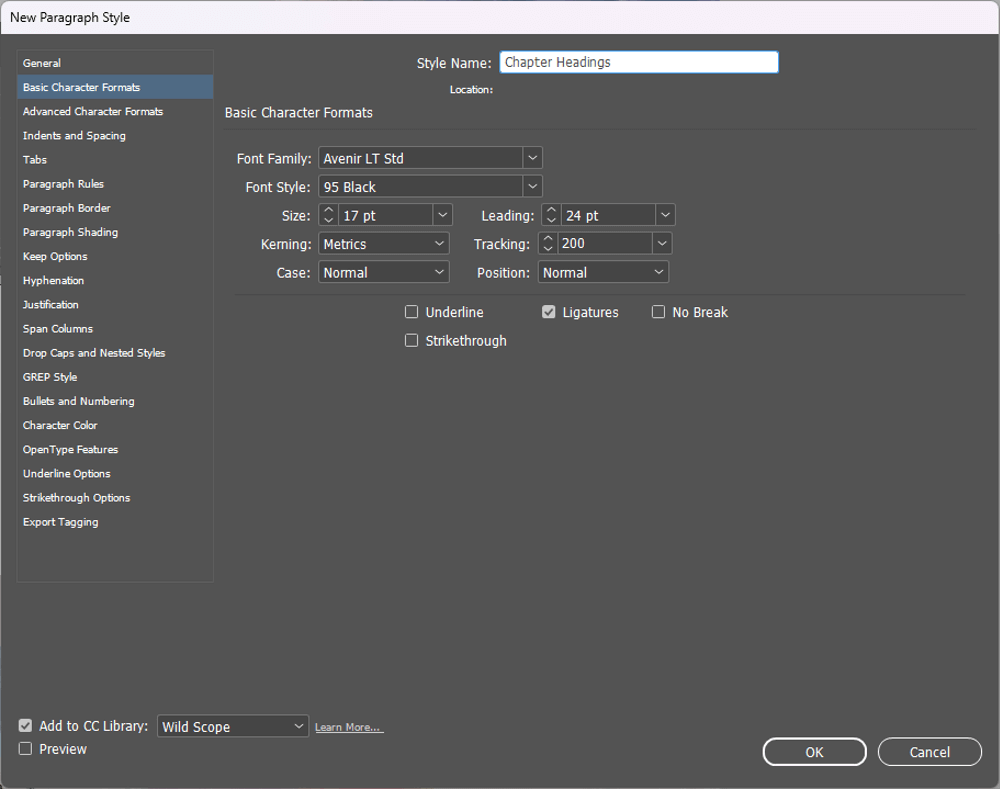Open Justification settings
Image resolution: width=1000 pixels, height=789 pixels.
pyautogui.click(x=115, y=305)
